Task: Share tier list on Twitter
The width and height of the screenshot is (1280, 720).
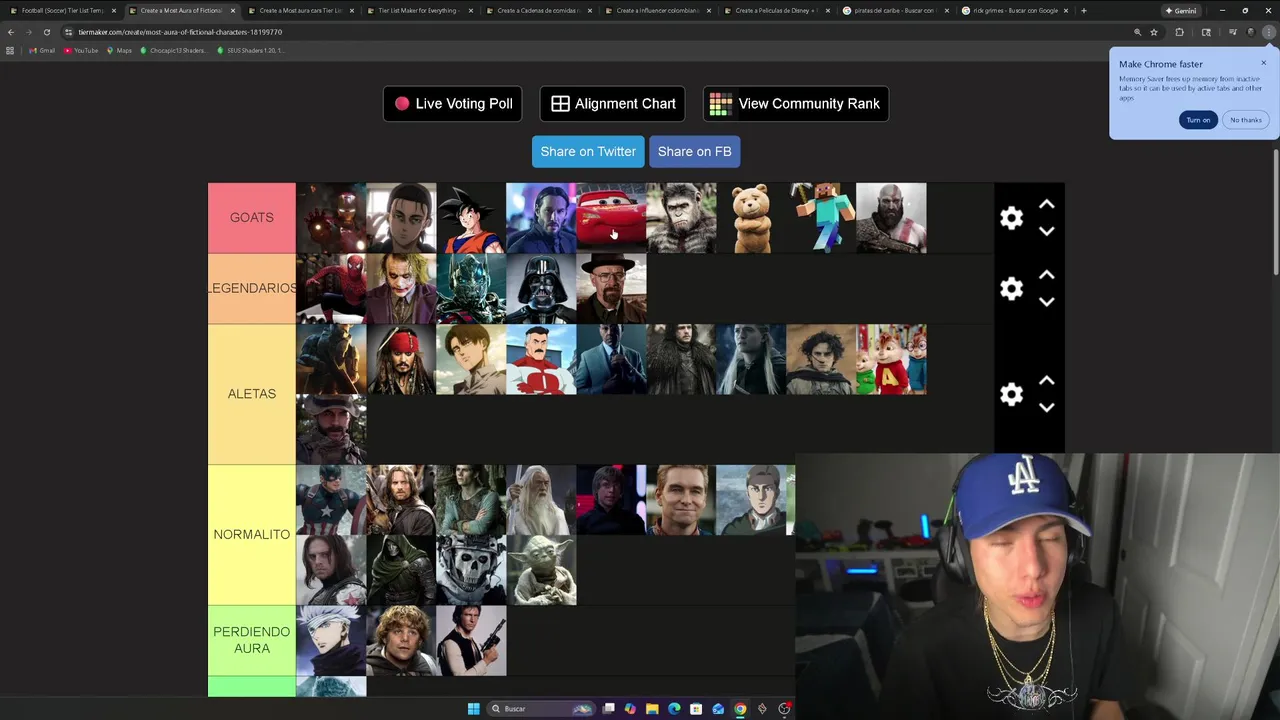Action: tap(588, 152)
